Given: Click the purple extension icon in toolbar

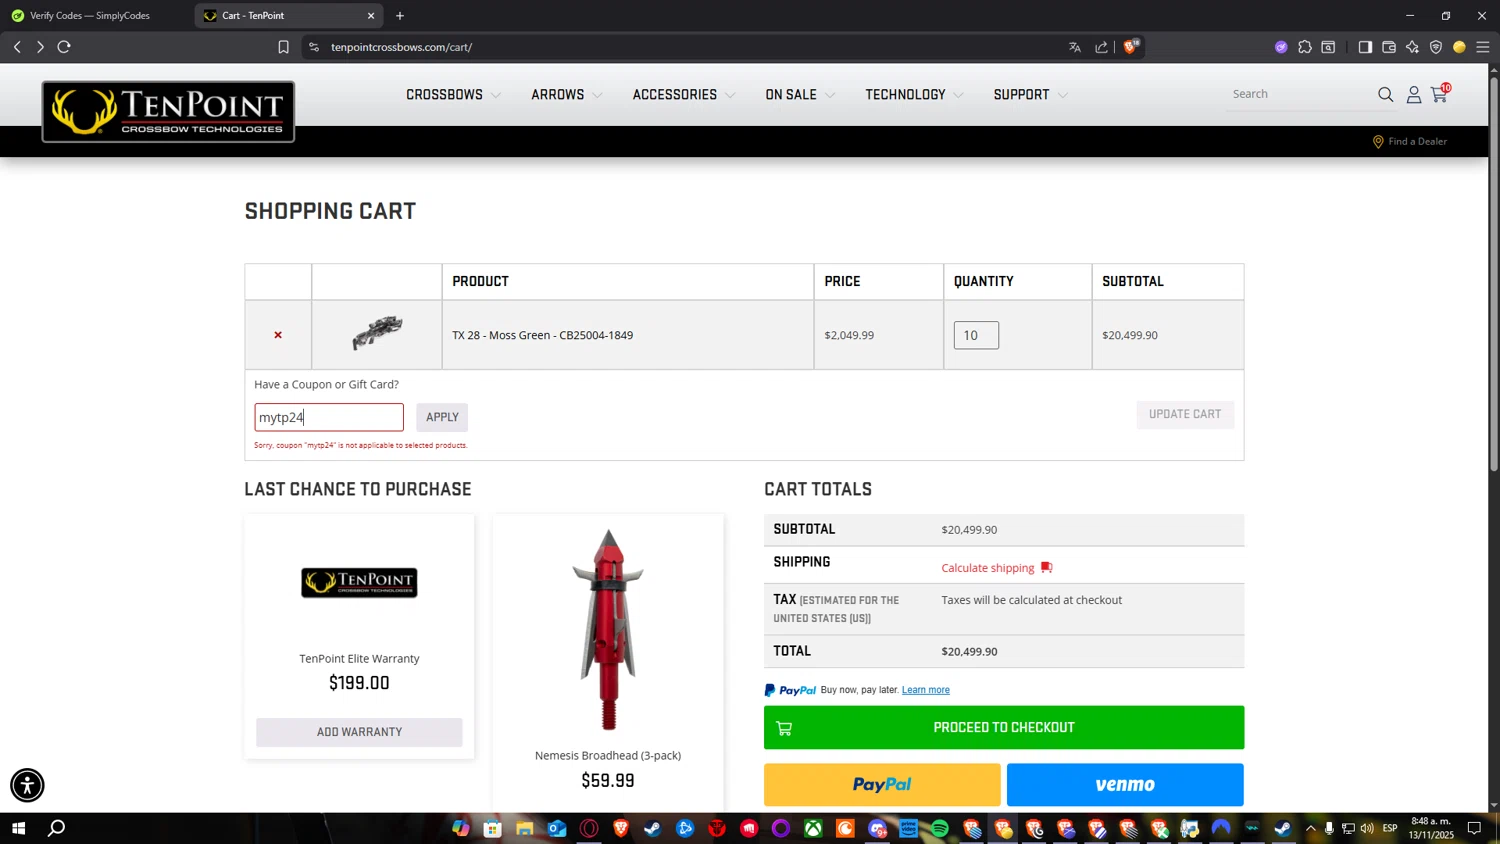Looking at the screenshot, I should [1281, 47].
